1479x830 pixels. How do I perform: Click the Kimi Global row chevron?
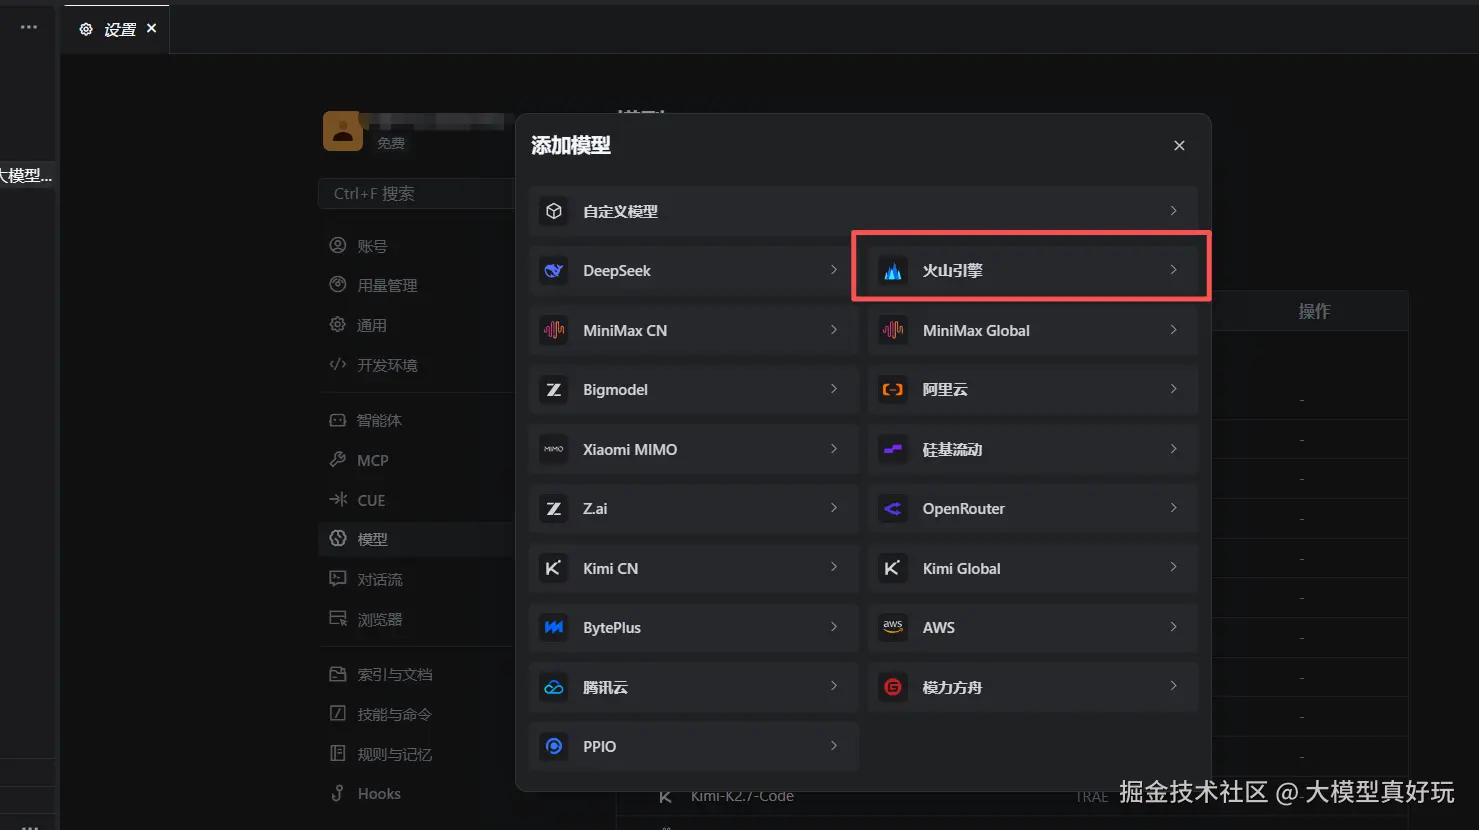pyautogui.click(x=1173, y=567)
